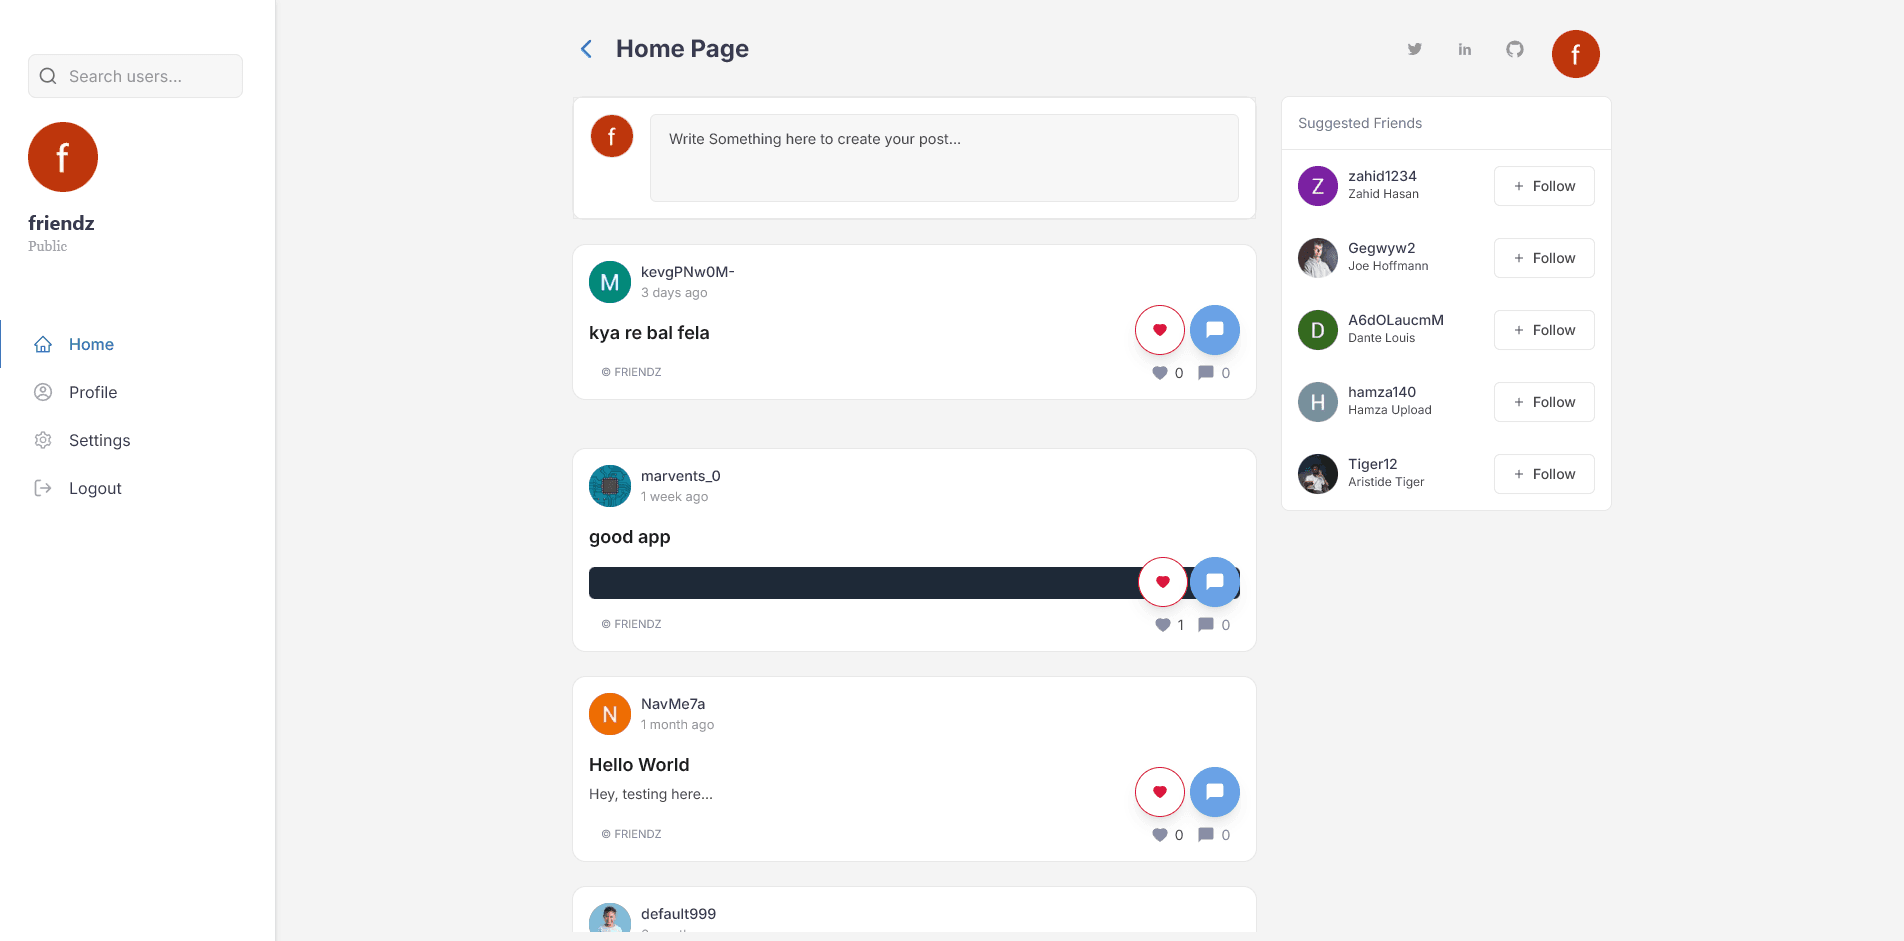Open comments on 'kya re bal fela' post
Viewport: 1904px width, 941px height.
[x=1214, y=330]
